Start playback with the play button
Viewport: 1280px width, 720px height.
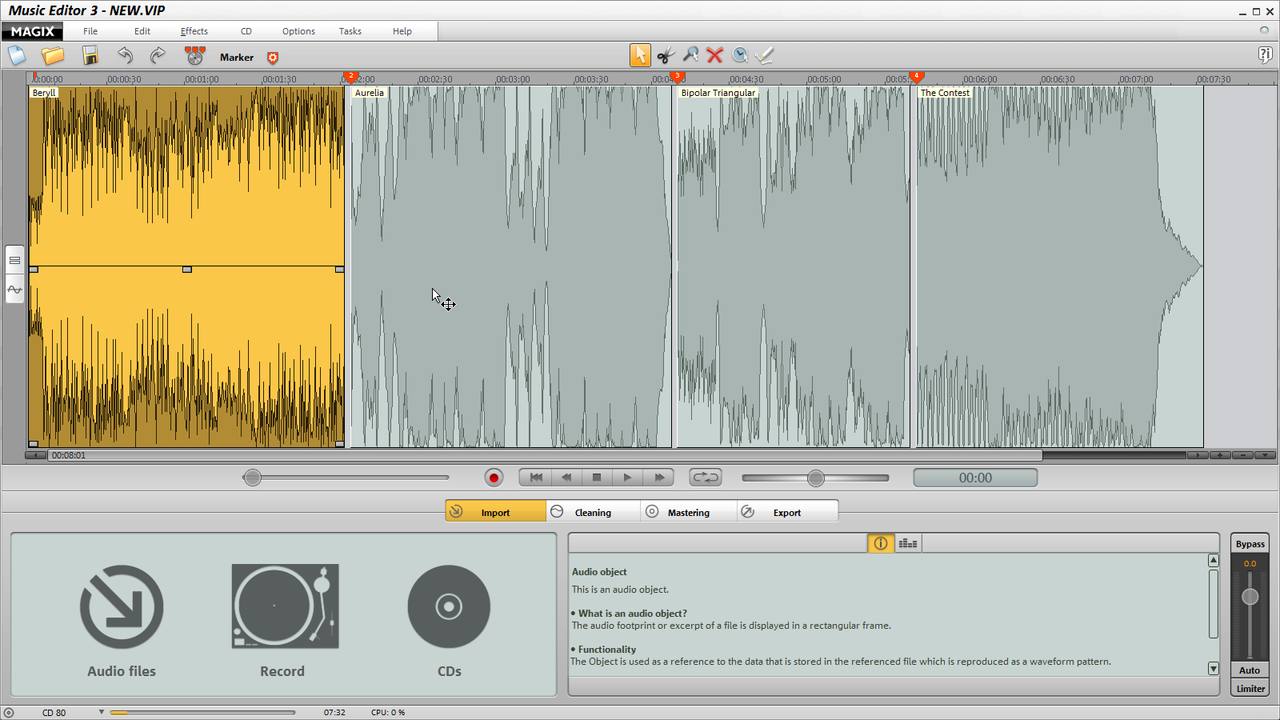coord(628,478)
